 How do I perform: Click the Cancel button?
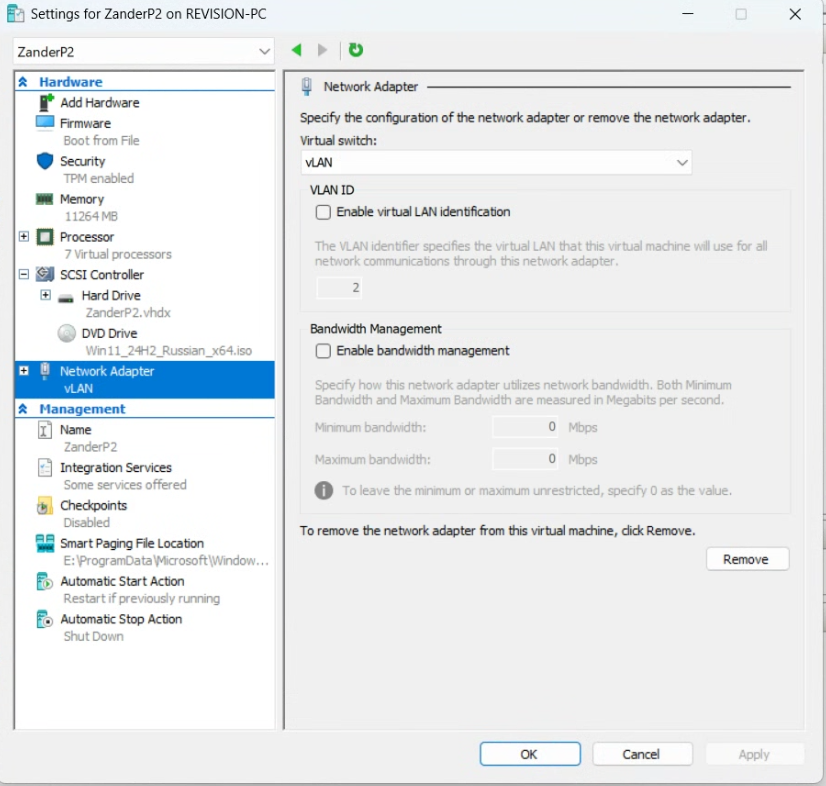click(642, 754)
